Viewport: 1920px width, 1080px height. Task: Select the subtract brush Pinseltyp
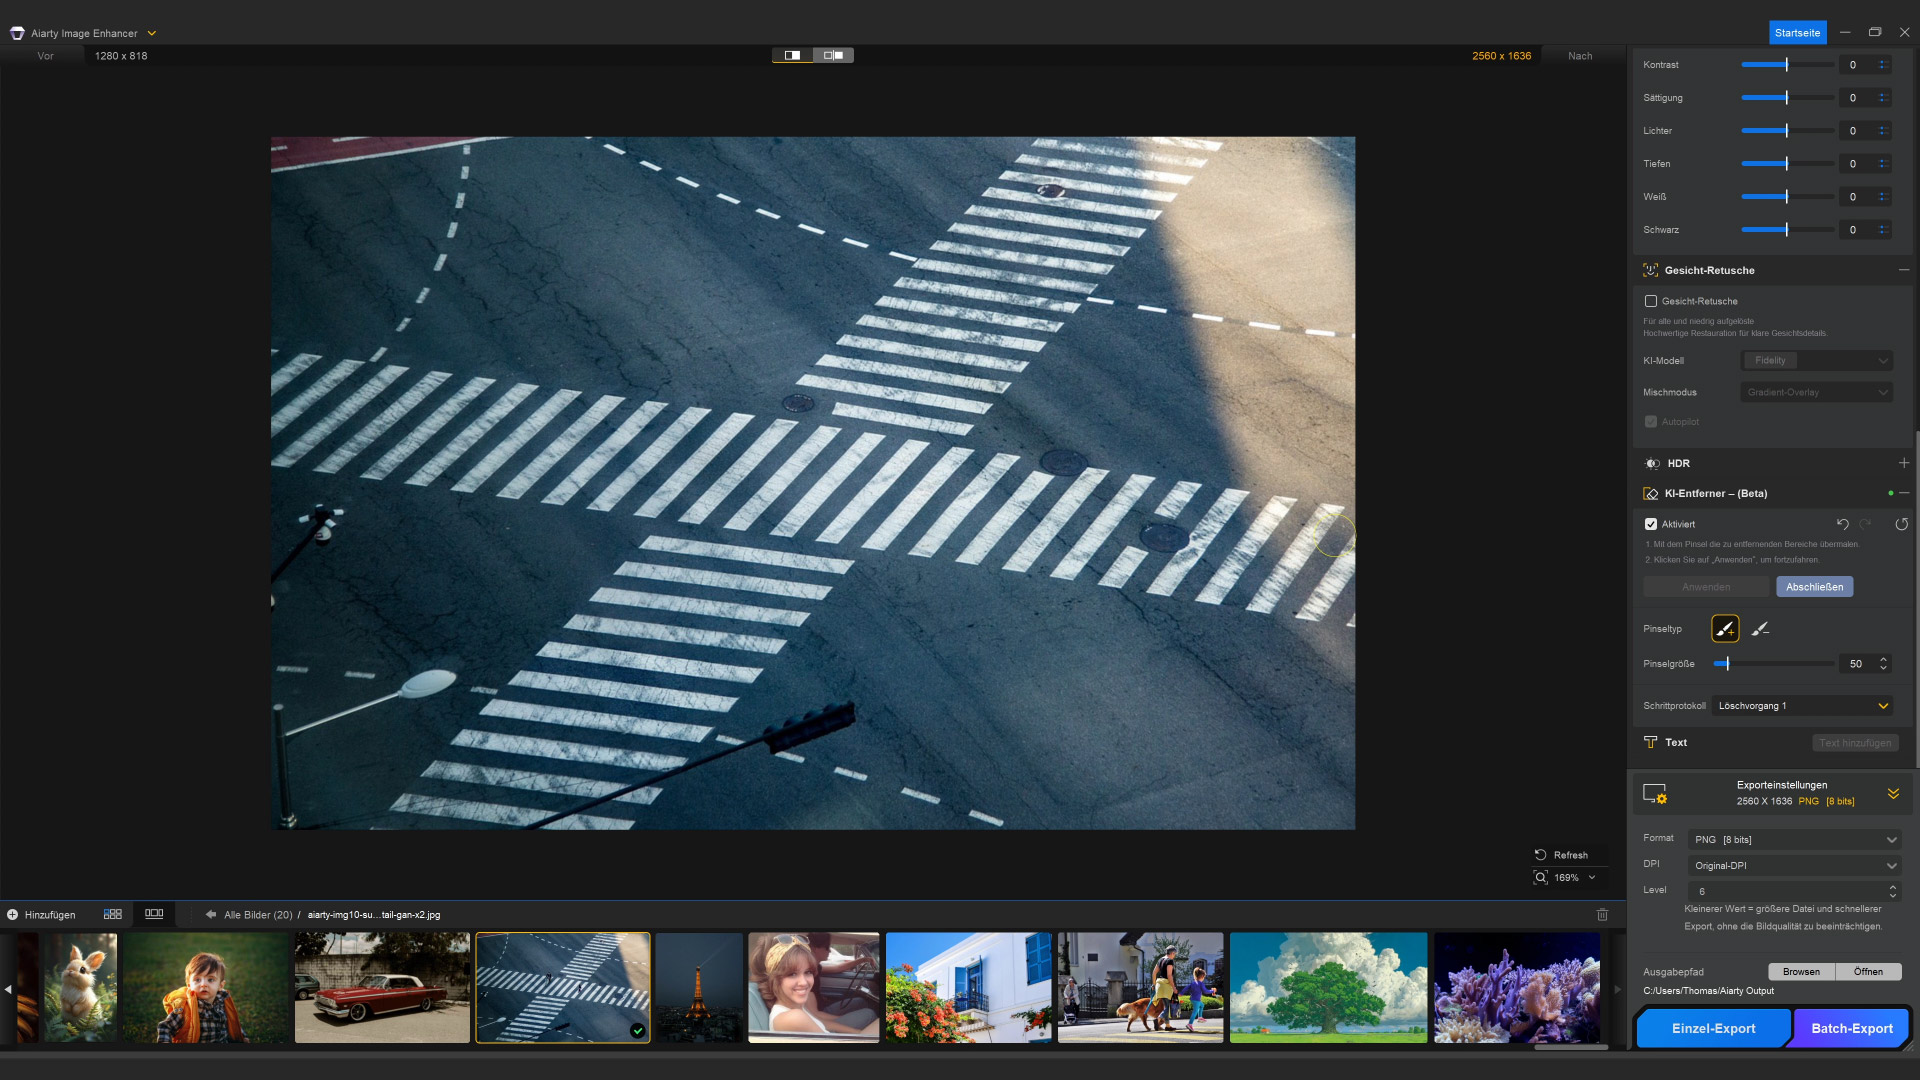1760,629
